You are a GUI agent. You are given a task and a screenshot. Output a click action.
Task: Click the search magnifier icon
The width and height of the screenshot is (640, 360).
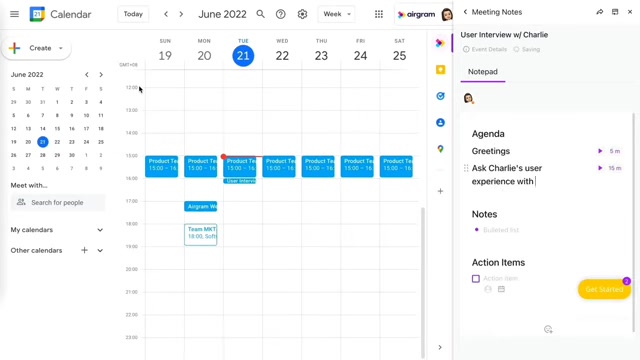pos(260,14)
